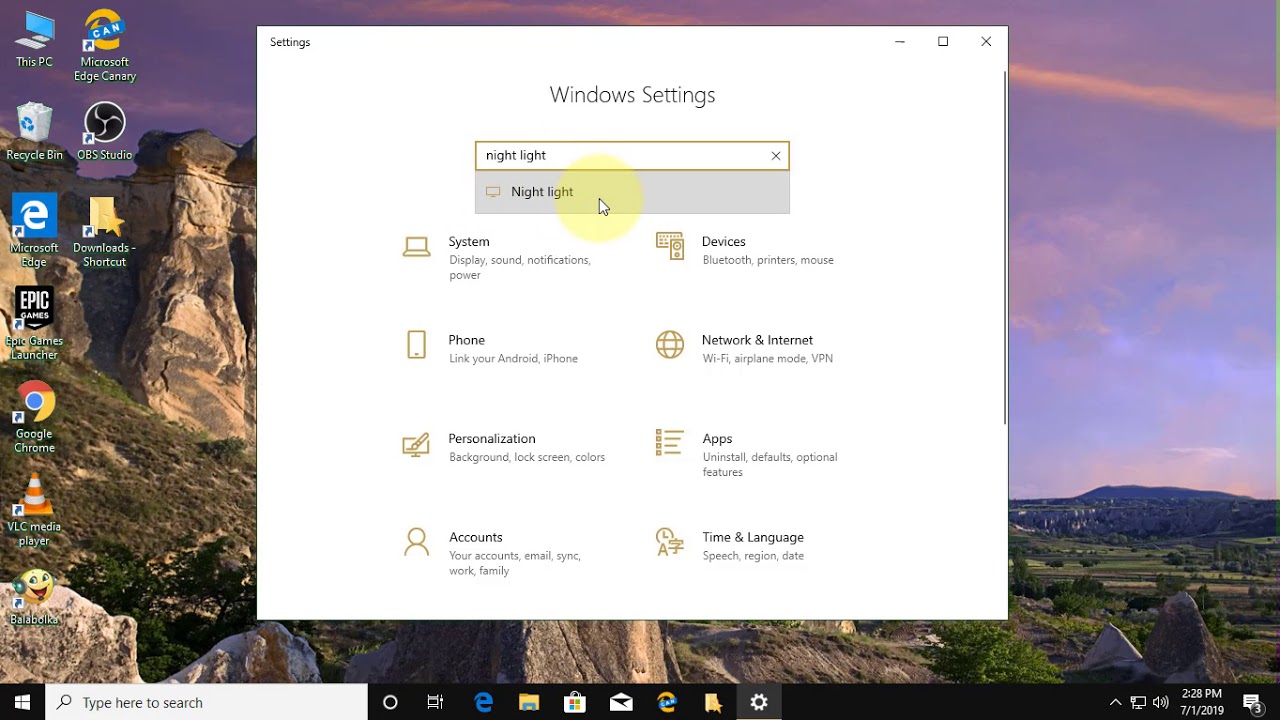This screenshot has height=720, width=1280.
Task: Select Microsoft Edge Canary desktop icon
Action: point(105,46)
